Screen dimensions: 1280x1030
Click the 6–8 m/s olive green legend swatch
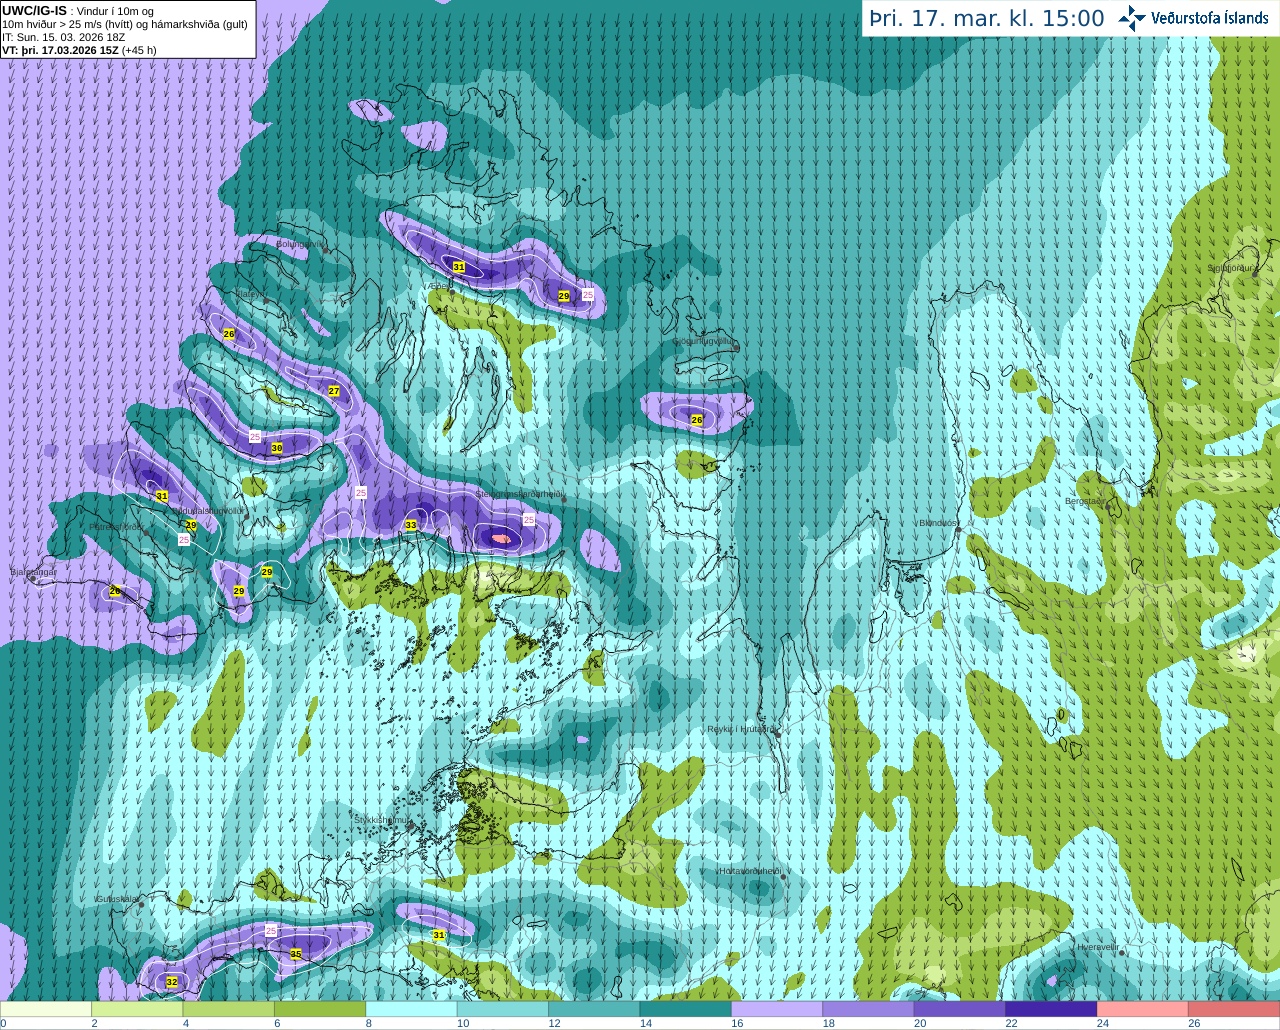[320, 1009]
